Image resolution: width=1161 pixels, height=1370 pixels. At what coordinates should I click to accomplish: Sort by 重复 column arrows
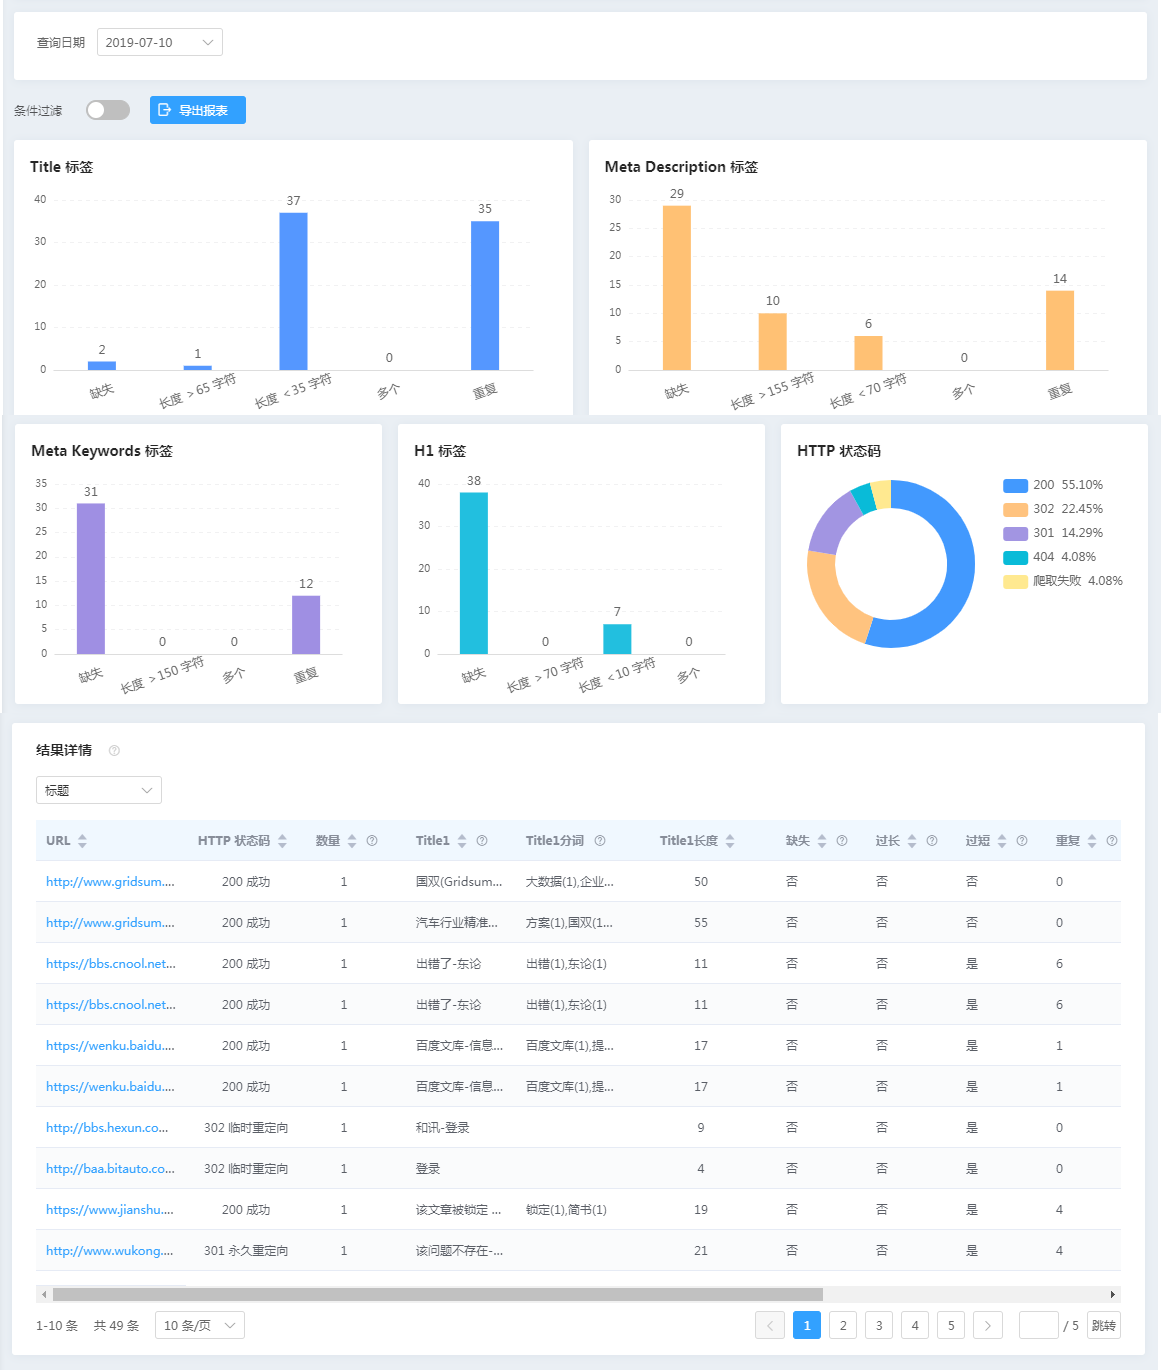pyautogui.click(x=1092, y=841)
